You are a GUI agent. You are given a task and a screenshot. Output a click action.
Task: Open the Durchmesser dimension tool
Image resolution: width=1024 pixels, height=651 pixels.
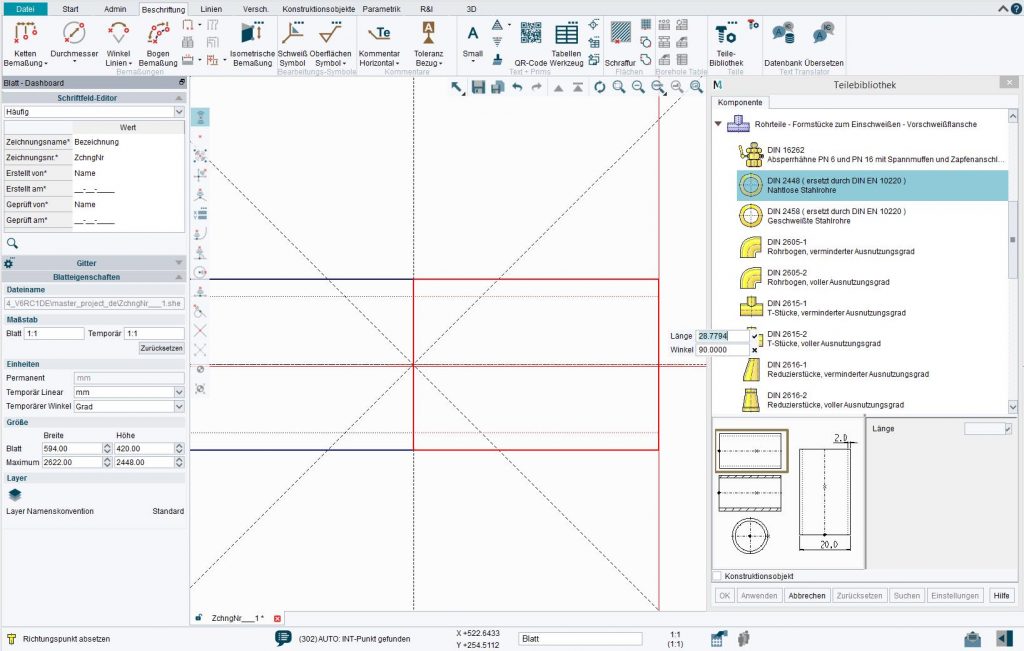pos(75,33)
